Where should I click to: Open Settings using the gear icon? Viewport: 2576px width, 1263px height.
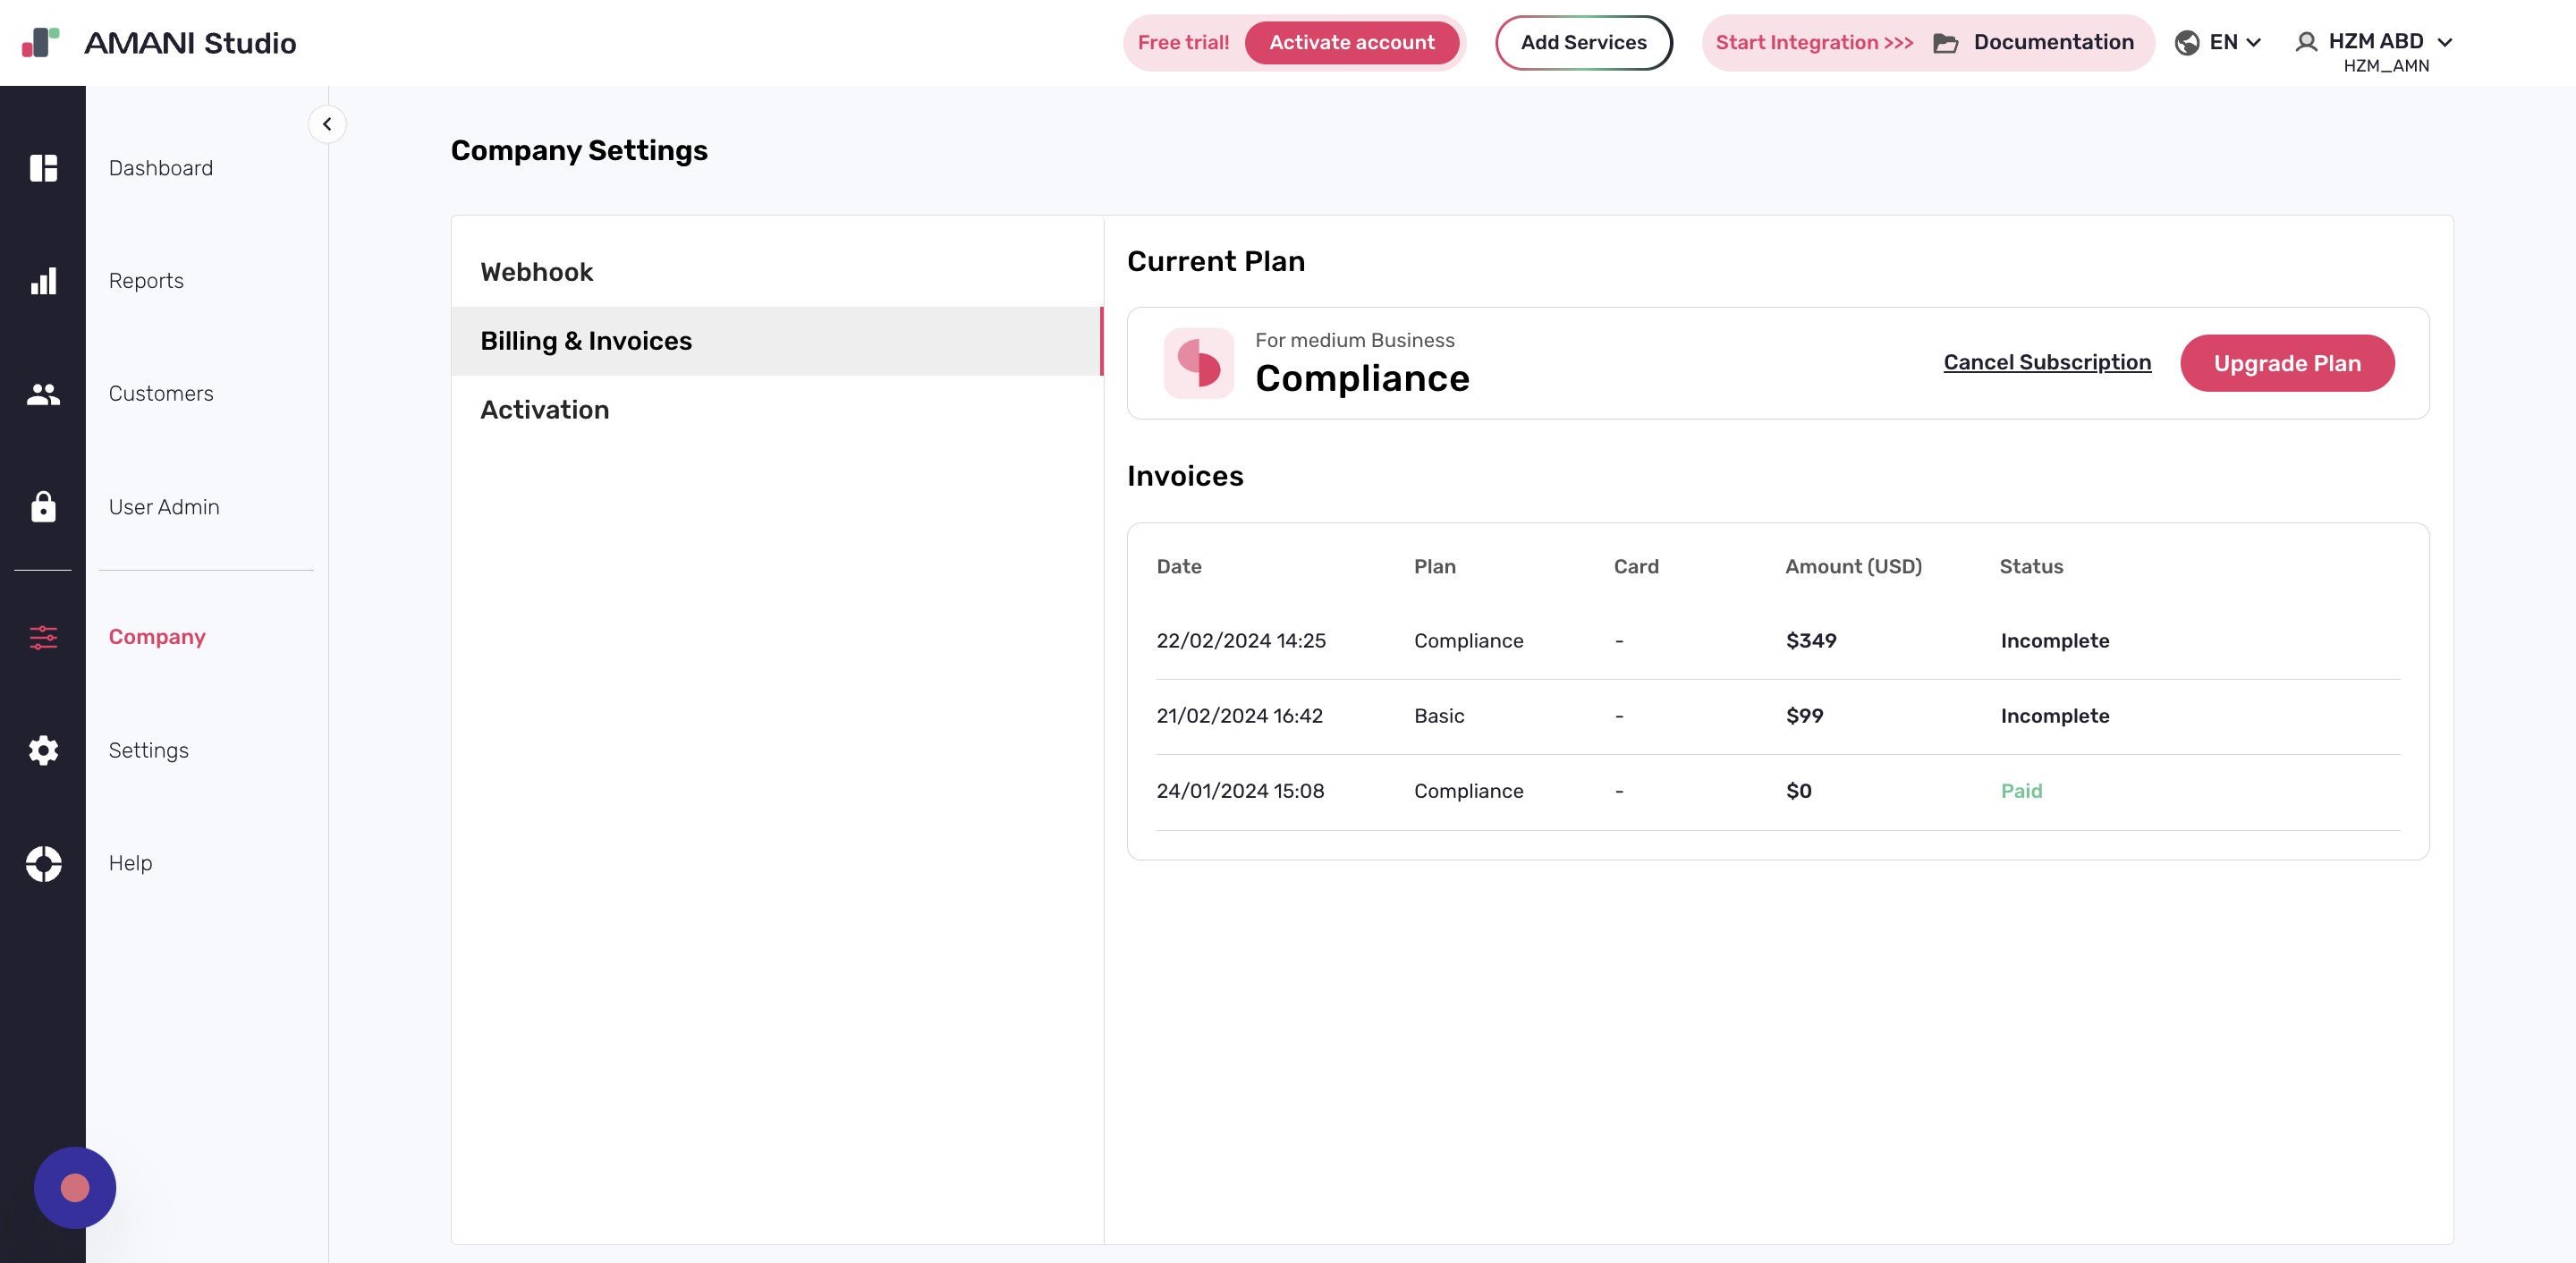pos(43,750)
